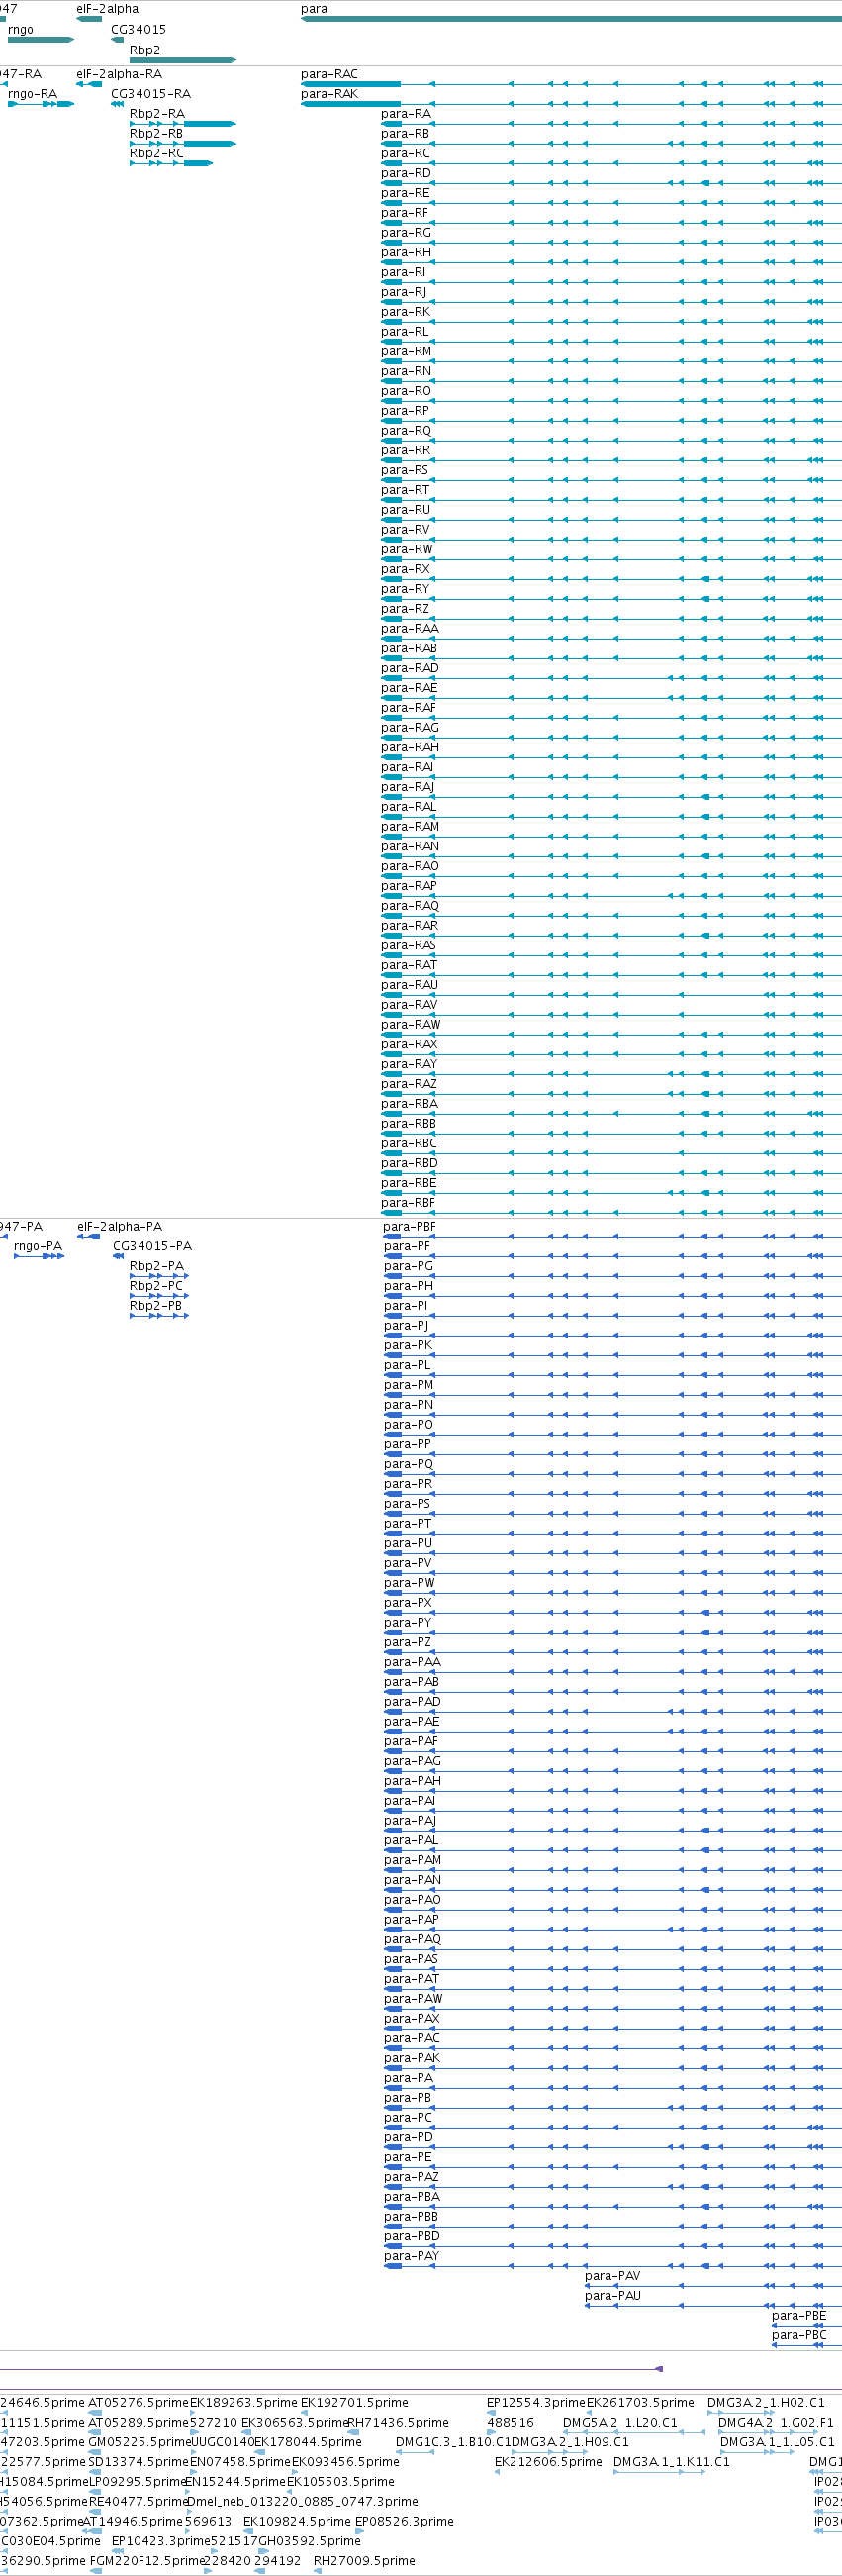This screenshot has height=2576, width=842.
Task: Click transcript label eIF-2alpha-RA
Action: pyautogui.click(x=119, y=74)
